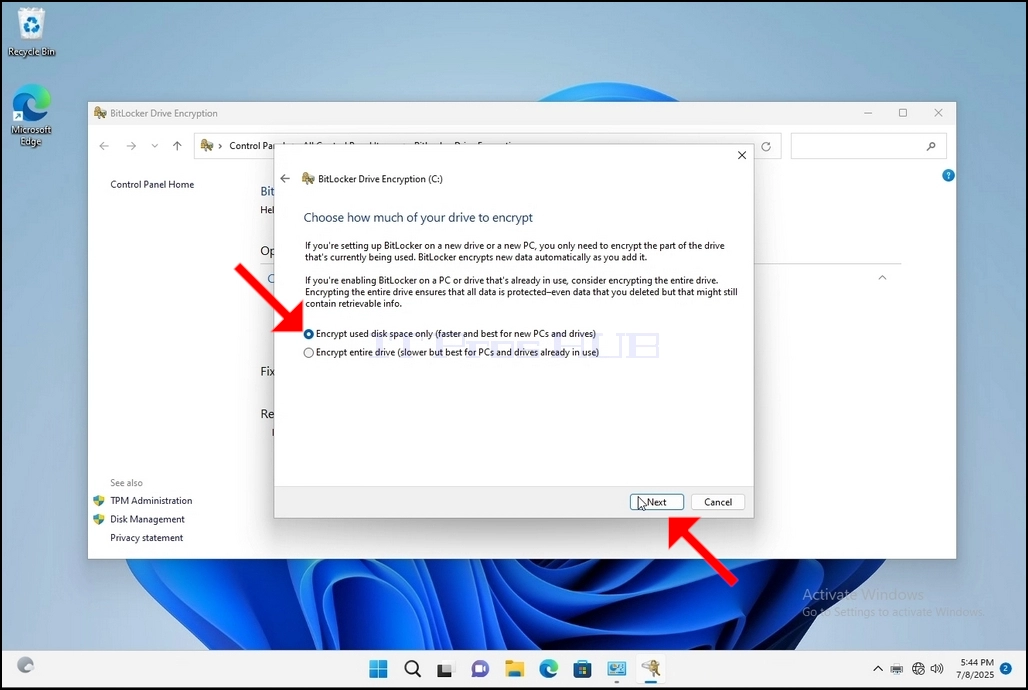Click the BitLocker icon in the address bar
1028x690 pixels.
[x=207, y=146]
